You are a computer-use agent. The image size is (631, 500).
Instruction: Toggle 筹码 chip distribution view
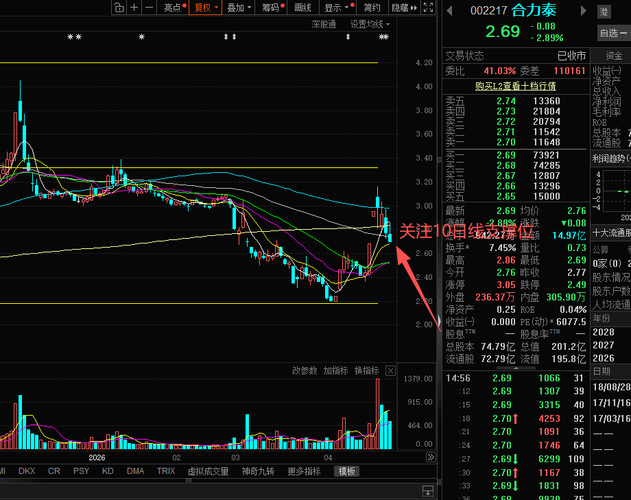coord(273,7)
